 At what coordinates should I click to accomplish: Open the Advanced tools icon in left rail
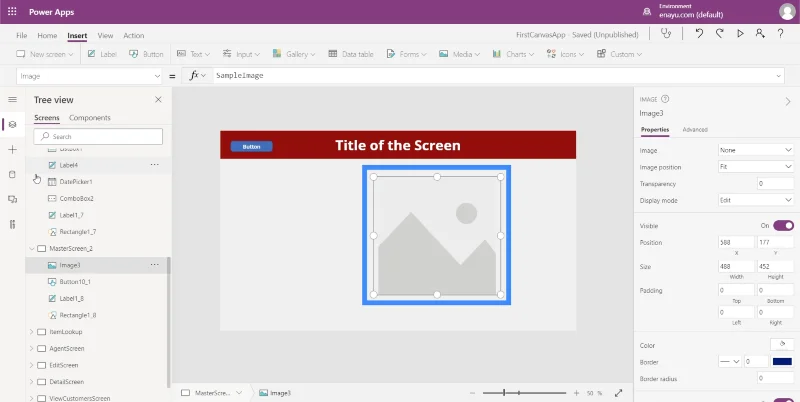13,224
